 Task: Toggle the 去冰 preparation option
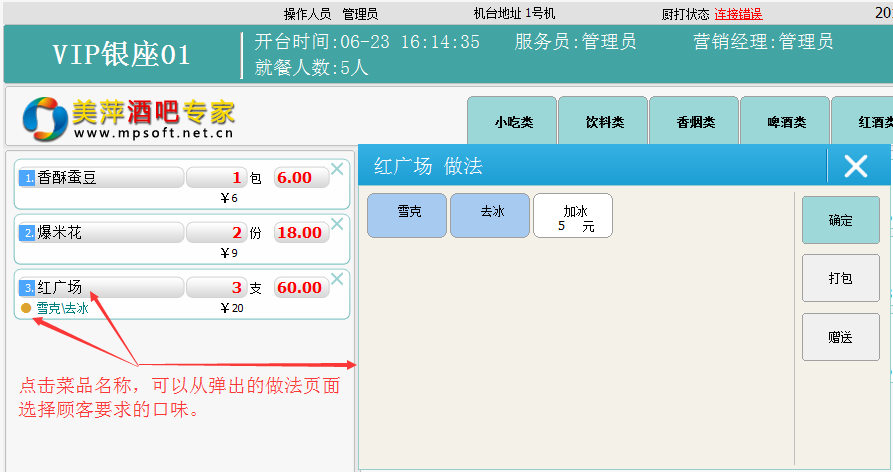pyautogui.click(x=490, y=215)
